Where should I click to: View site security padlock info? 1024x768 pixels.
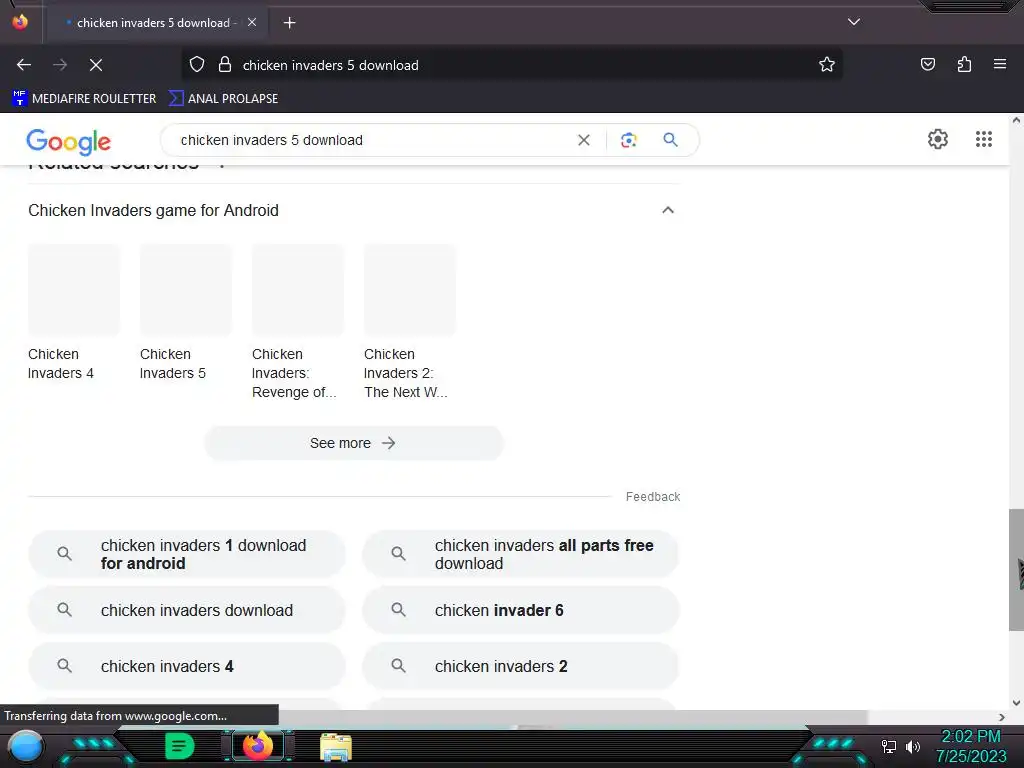(x=225, y=65)
